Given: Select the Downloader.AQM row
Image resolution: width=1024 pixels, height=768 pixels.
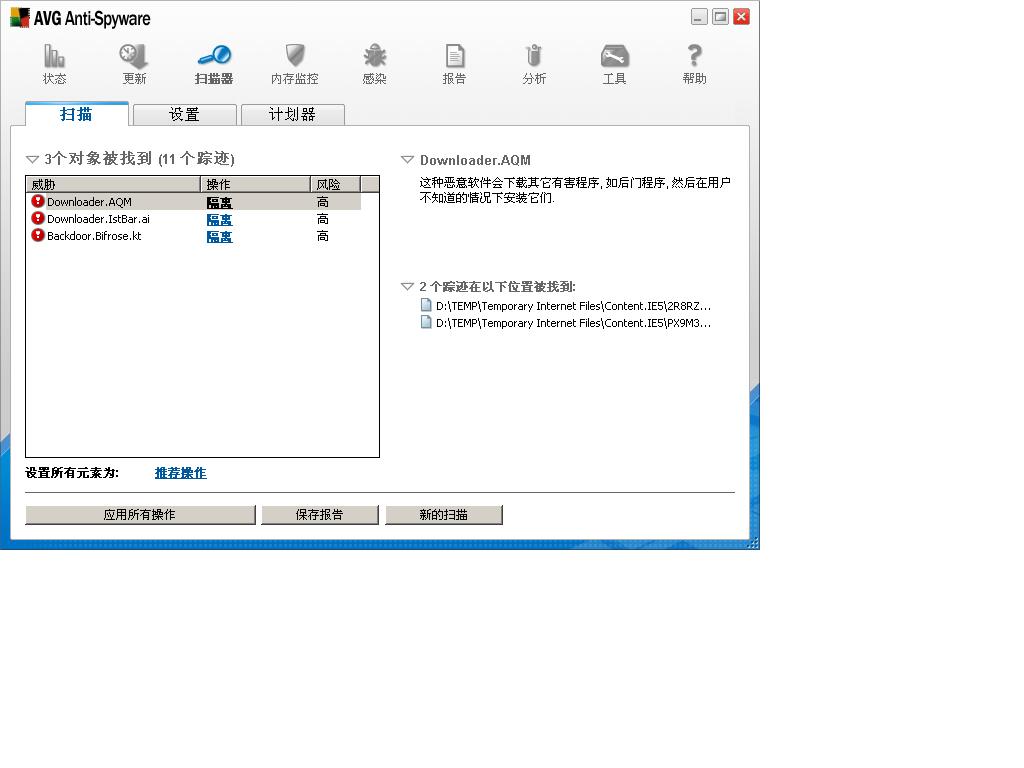Looking at the screenshot, I should [x=193, y=202].
